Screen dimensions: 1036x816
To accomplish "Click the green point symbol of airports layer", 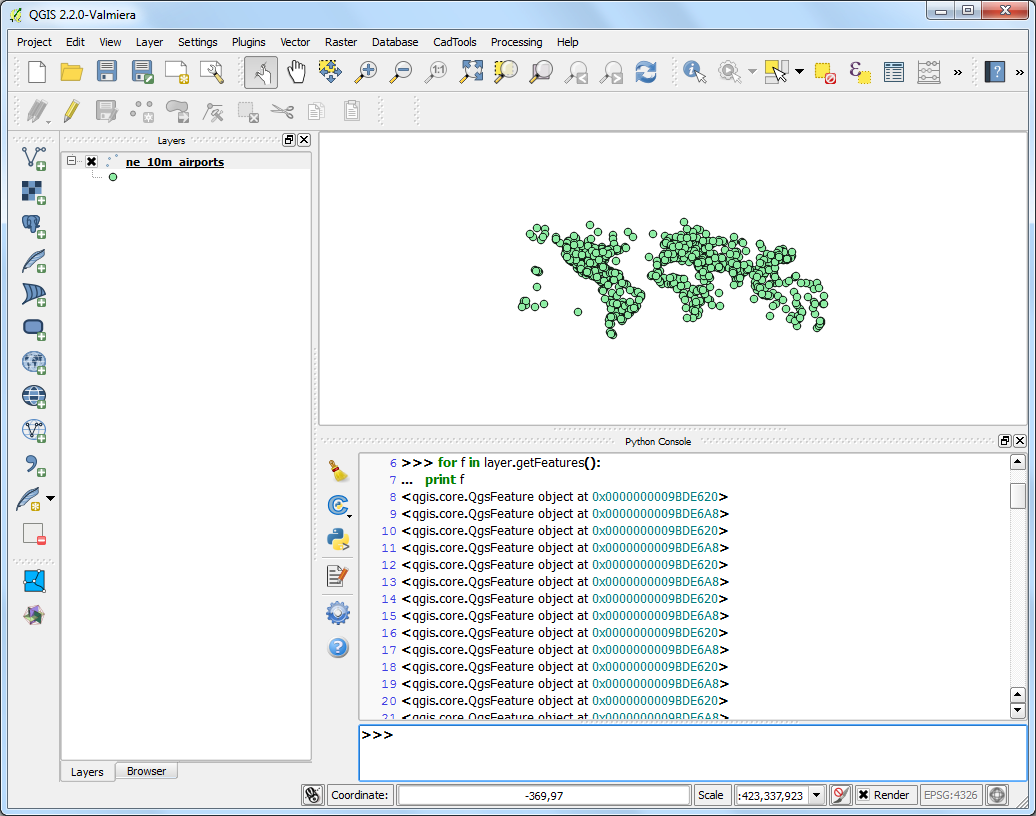I will (x=113, y=177).
